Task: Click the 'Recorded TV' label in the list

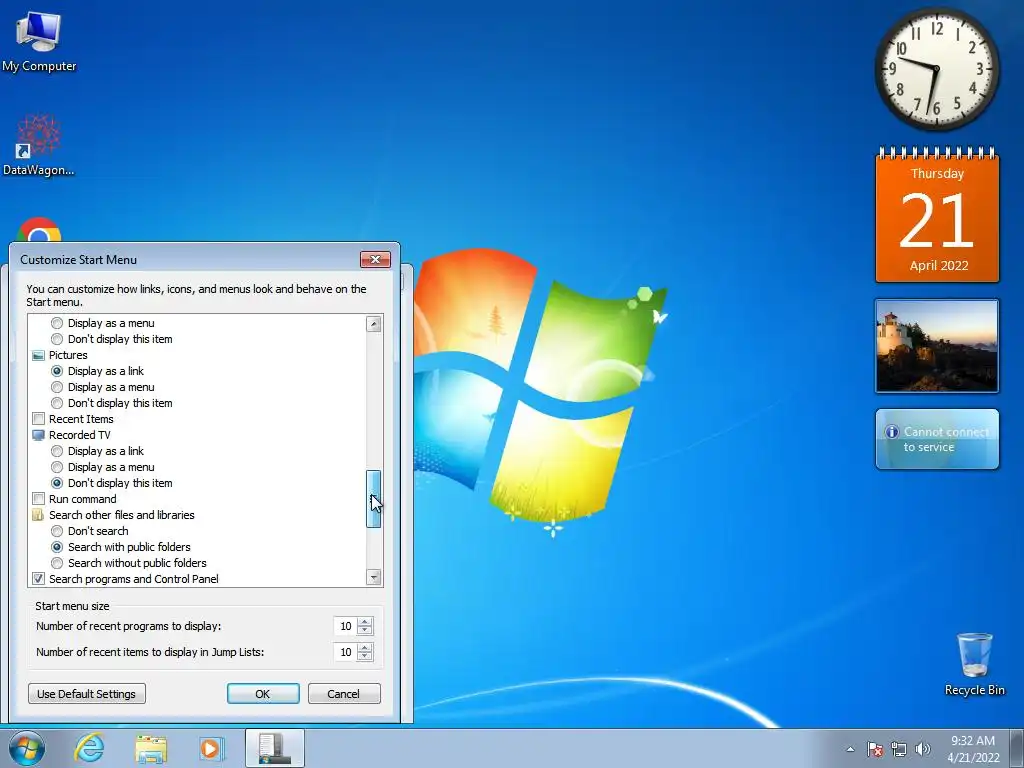Action: pyautogui.click(x=80, y=435)
